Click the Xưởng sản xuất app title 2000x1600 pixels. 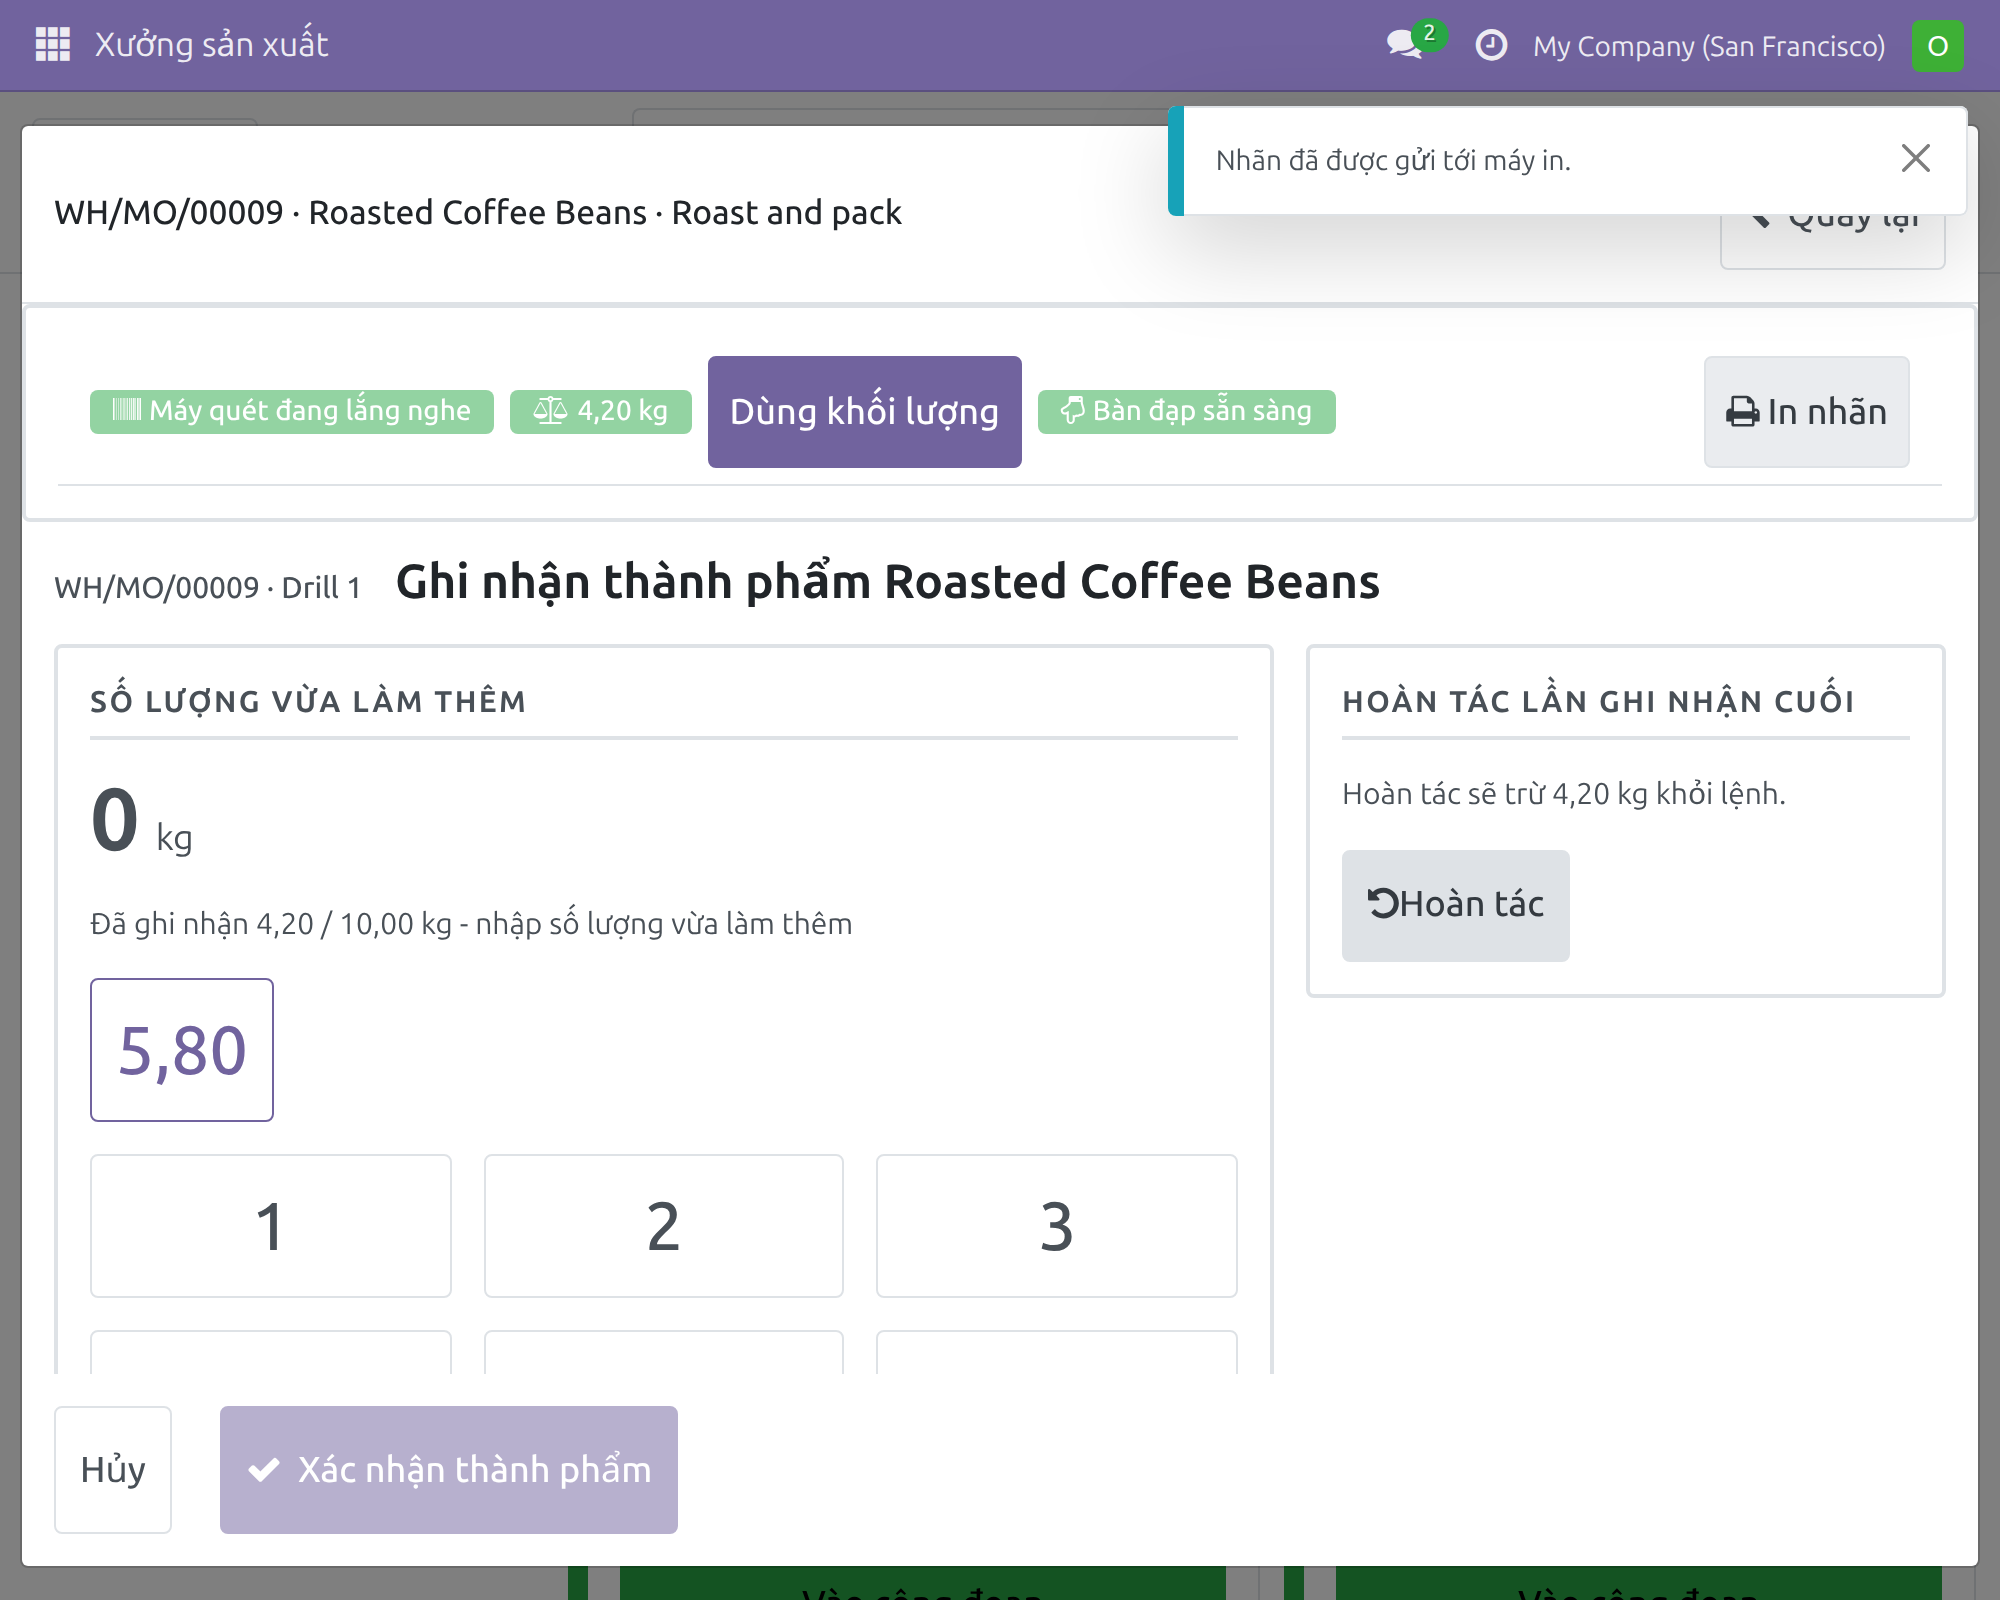click(211, 45)
